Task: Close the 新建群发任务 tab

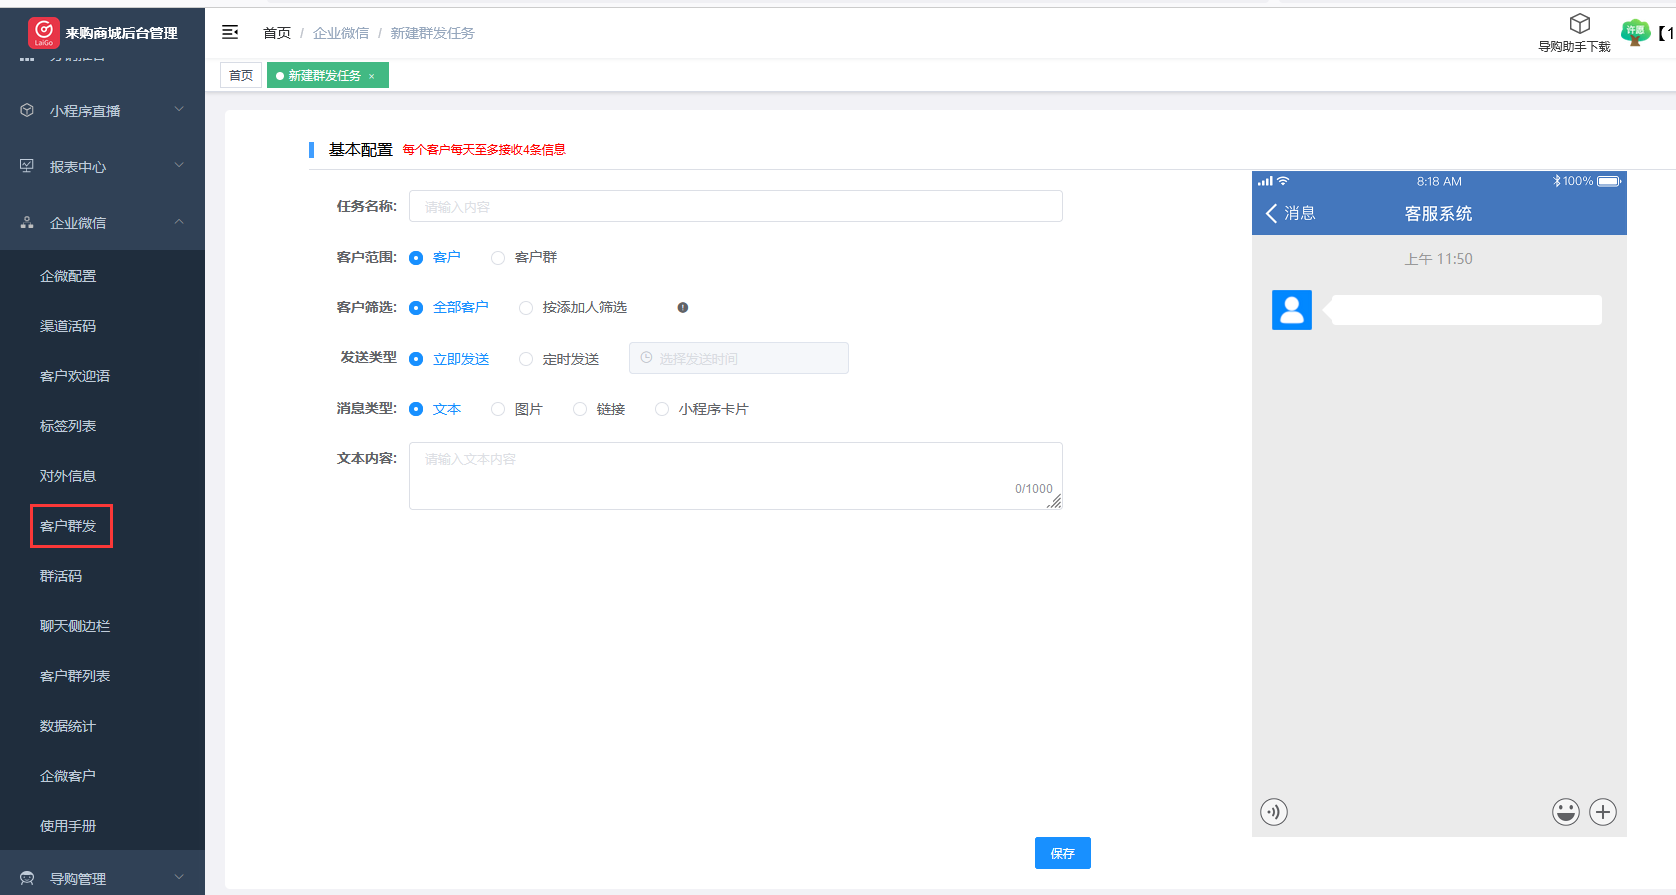Action: click(x=372, y=76)
